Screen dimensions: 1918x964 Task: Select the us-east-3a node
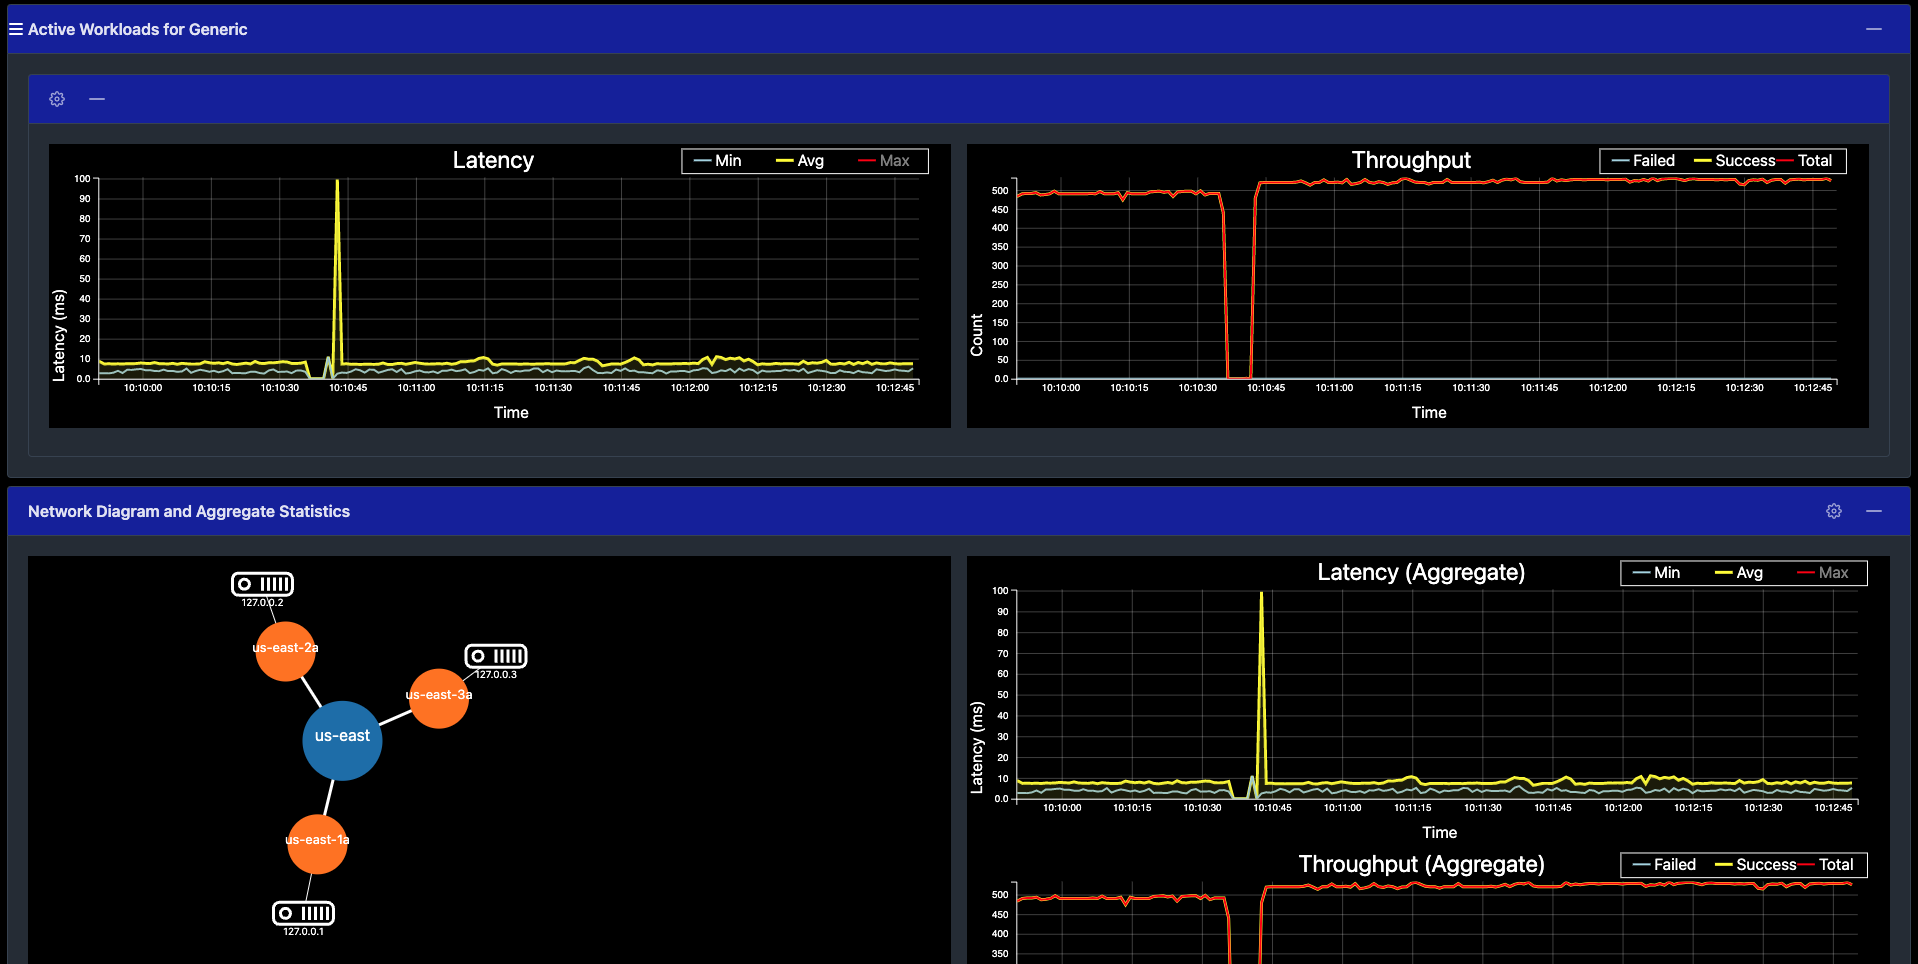point(438,697)
